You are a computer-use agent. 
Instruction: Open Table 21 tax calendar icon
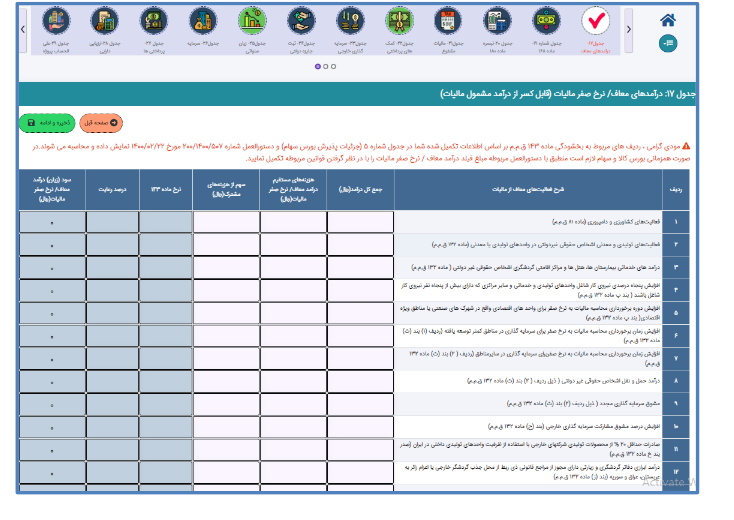[448, 22]
